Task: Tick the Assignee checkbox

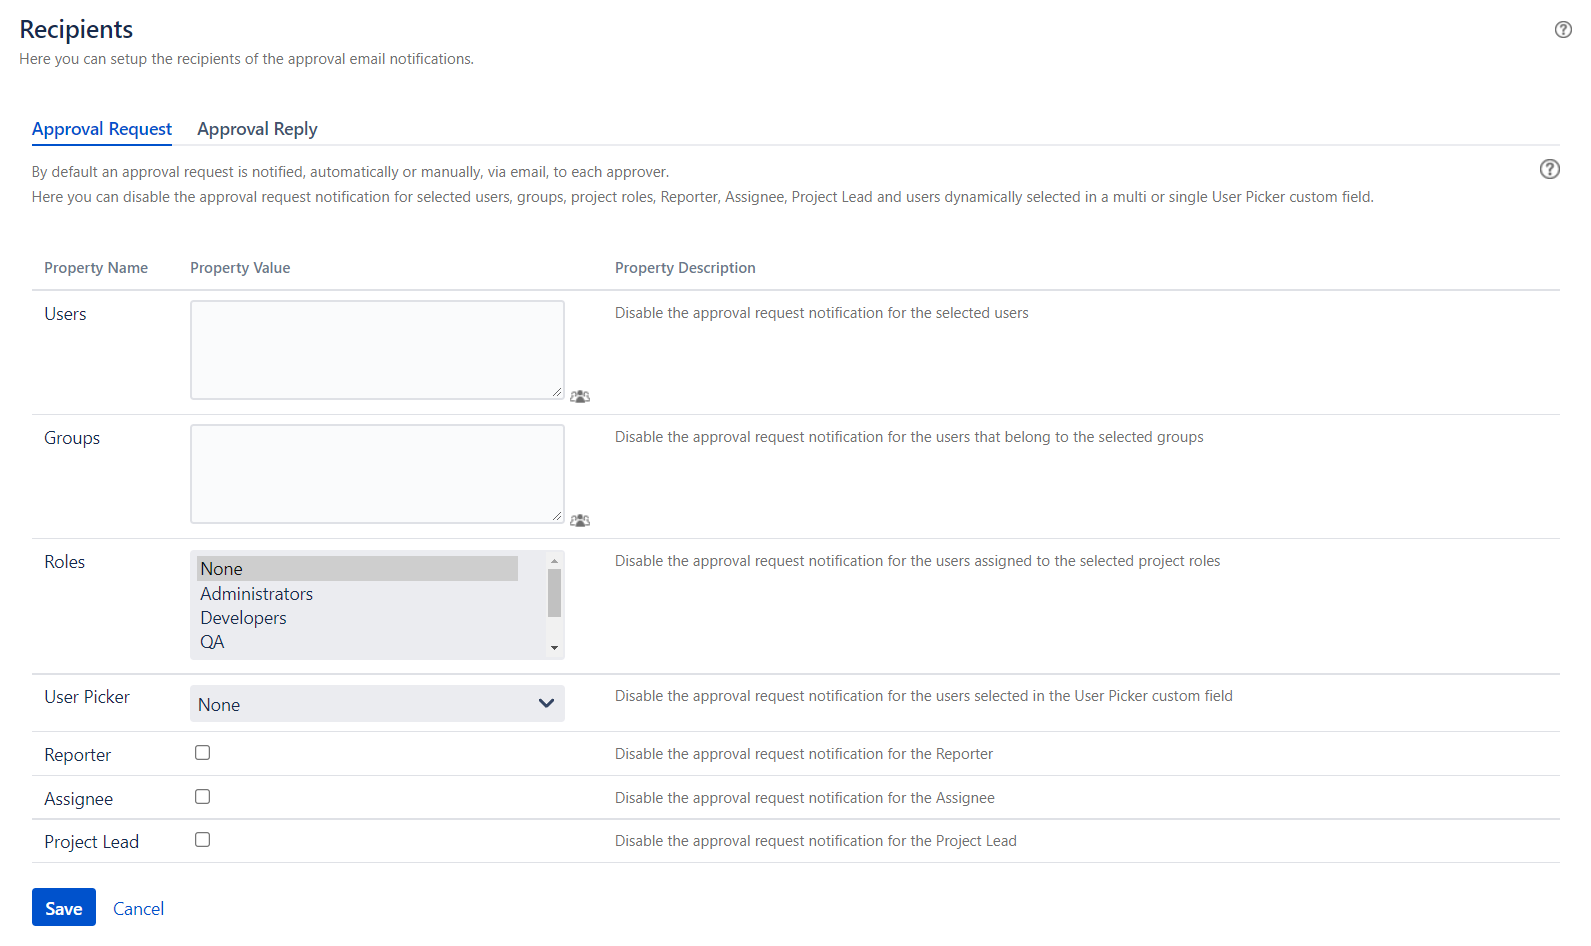Action: [203, 797]
